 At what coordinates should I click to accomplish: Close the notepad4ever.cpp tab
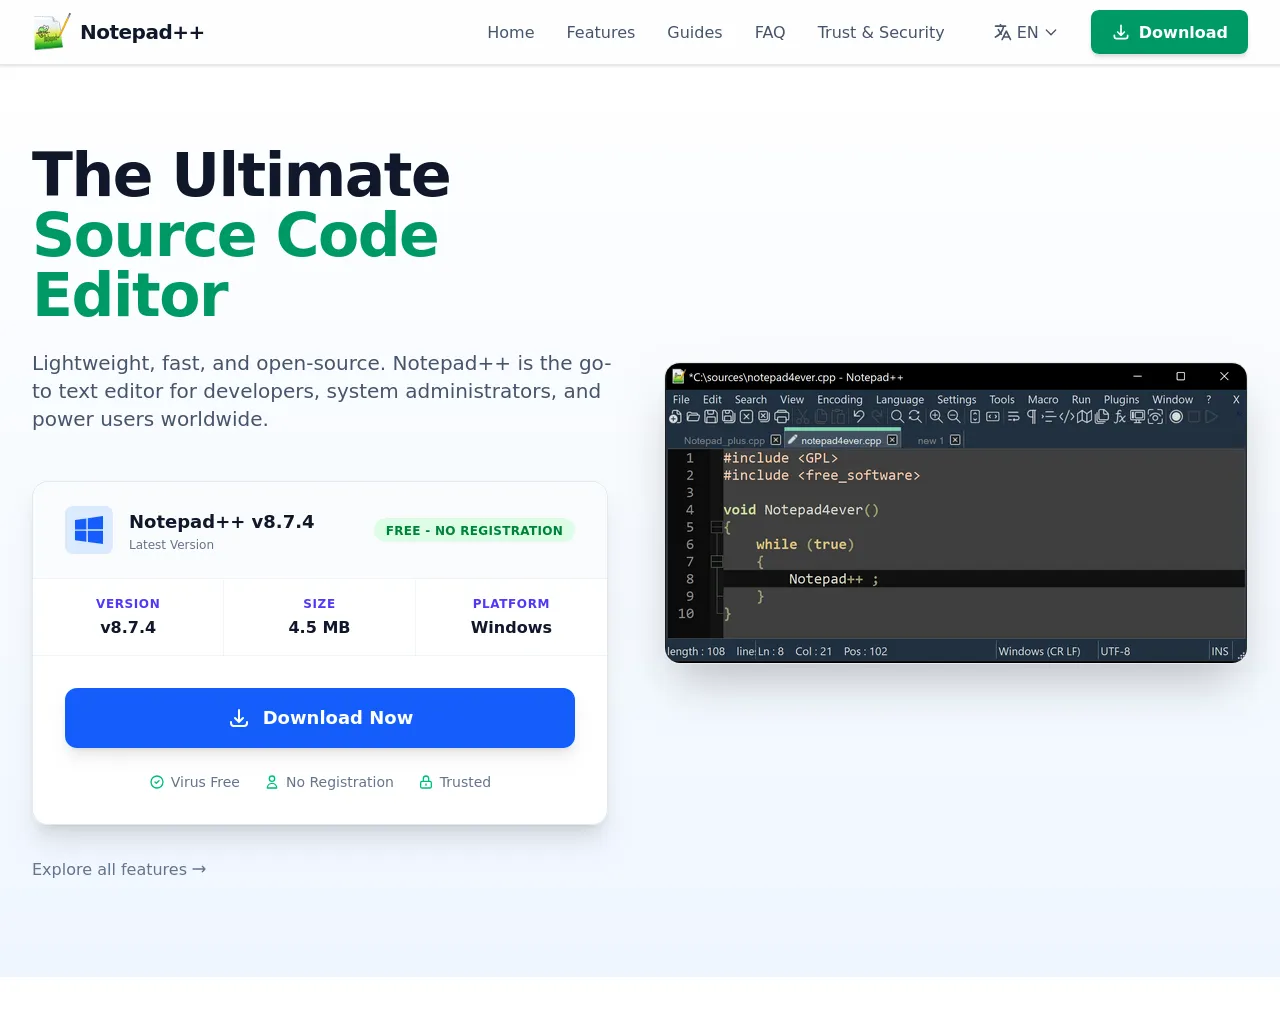coord(893,440)
